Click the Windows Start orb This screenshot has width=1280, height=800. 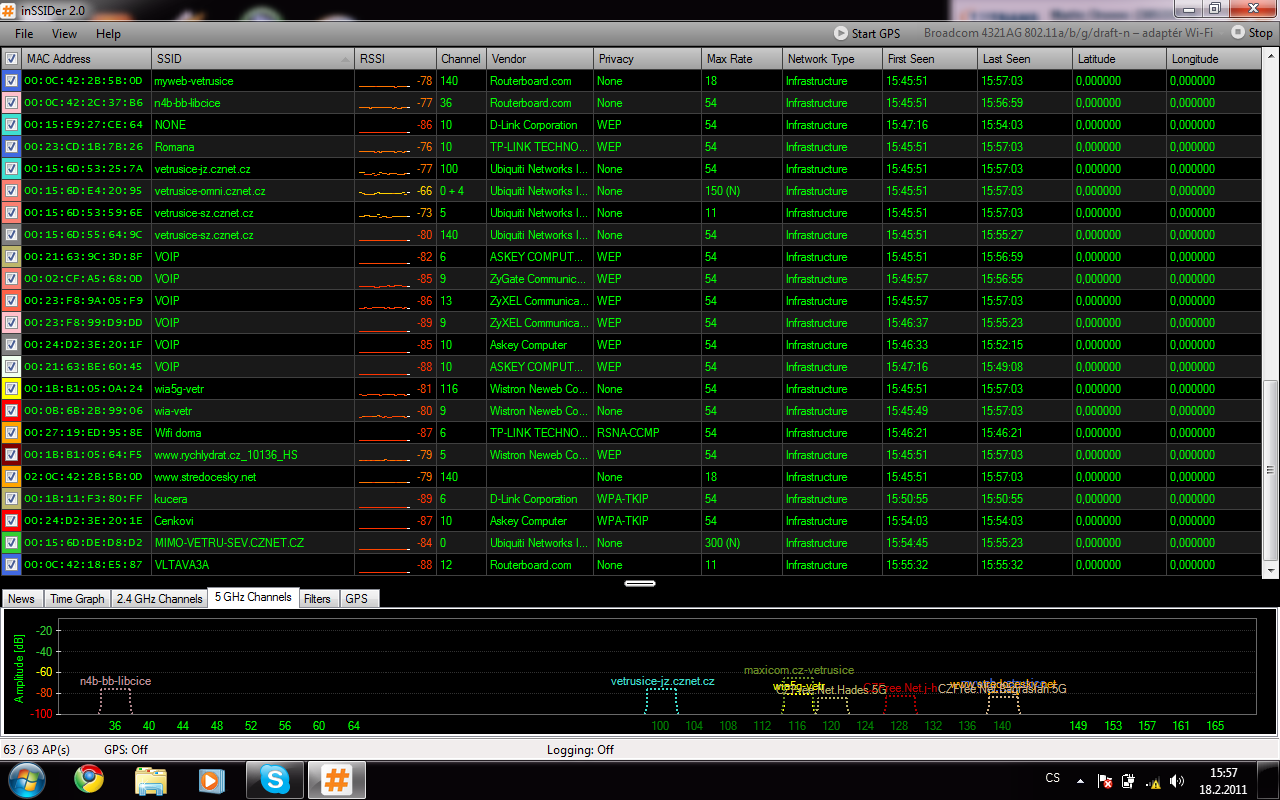pos(26,778)
